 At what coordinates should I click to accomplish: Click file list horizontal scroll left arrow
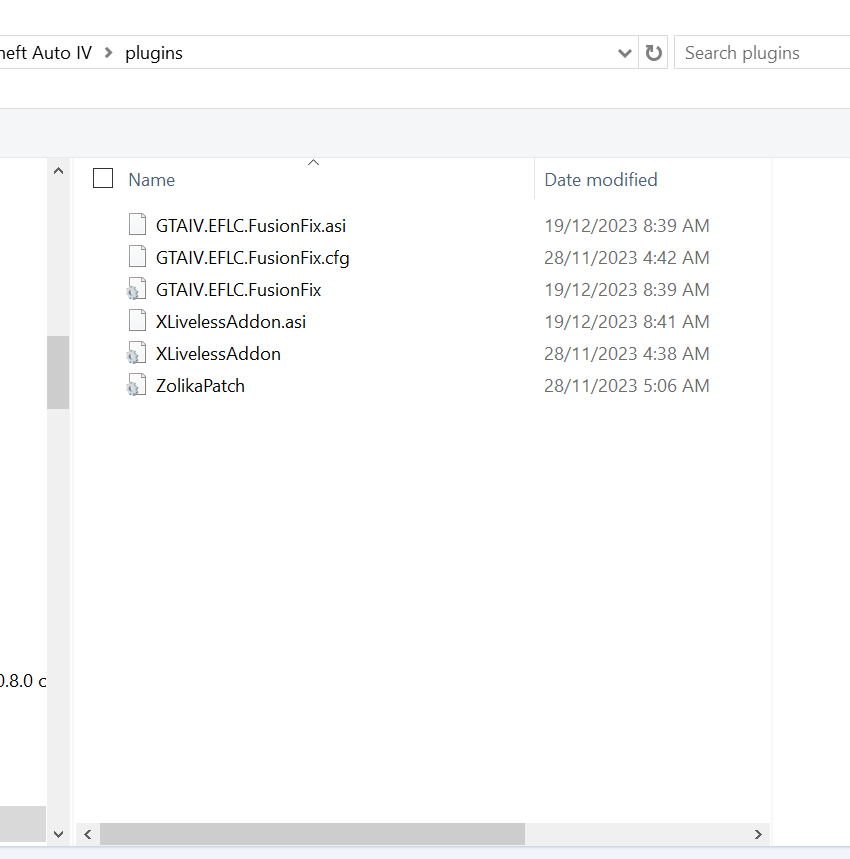point(88,834)
